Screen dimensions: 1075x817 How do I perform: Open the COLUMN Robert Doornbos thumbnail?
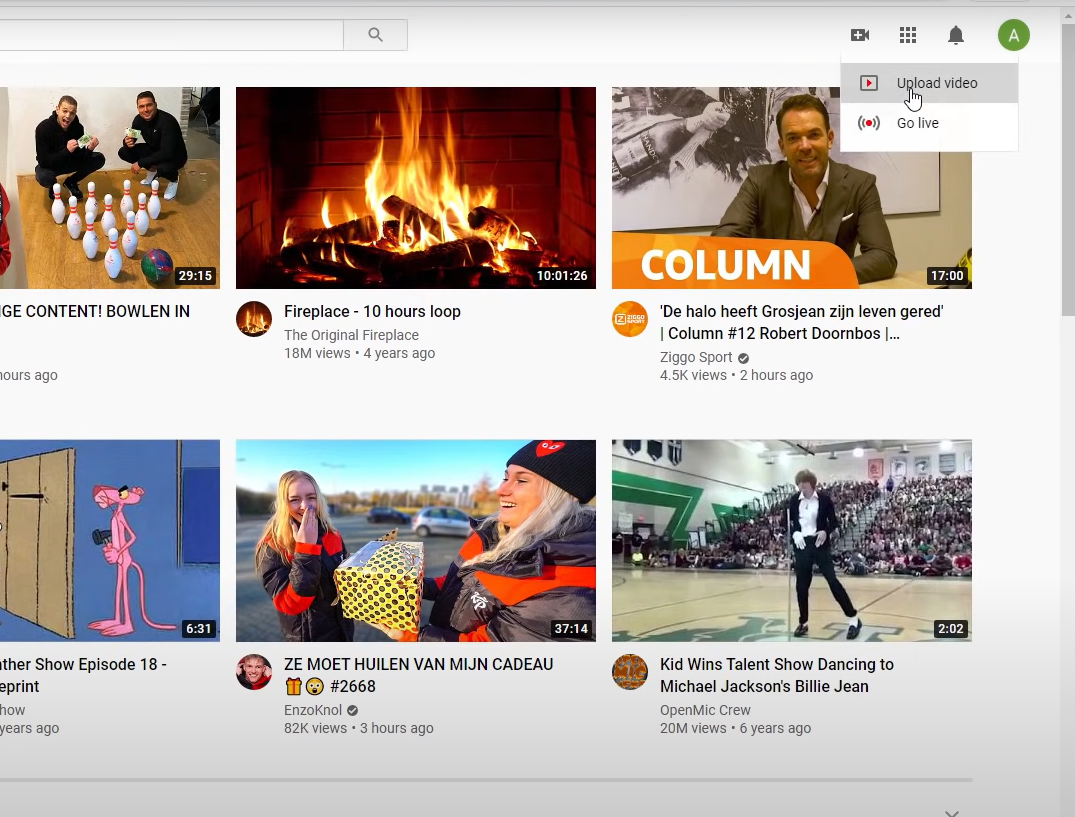[x=792, y=188]
